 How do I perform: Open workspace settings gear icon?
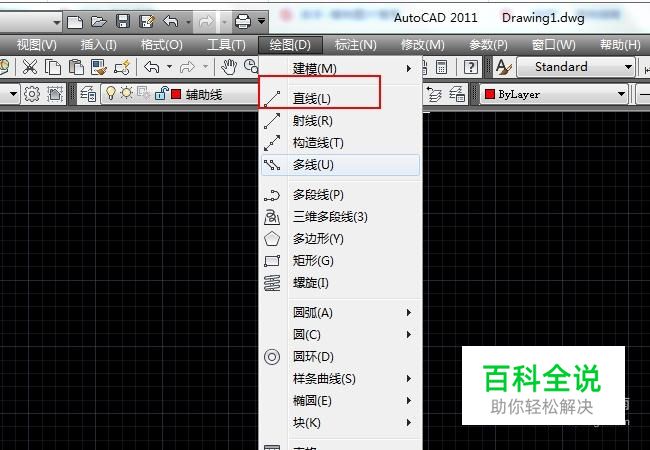click(32, 94)
